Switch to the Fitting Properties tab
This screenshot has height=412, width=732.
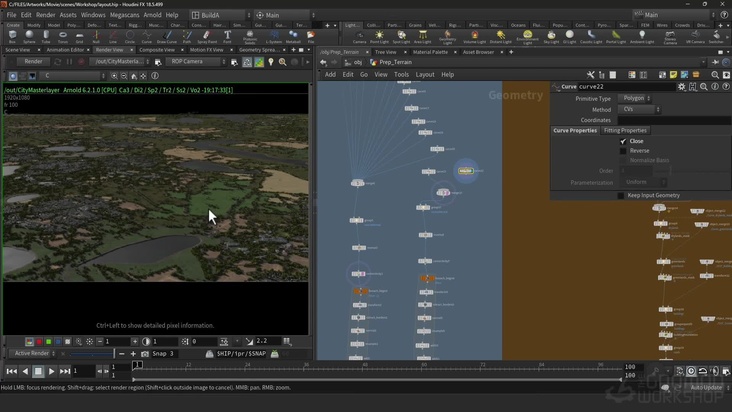tap(626, 130)
